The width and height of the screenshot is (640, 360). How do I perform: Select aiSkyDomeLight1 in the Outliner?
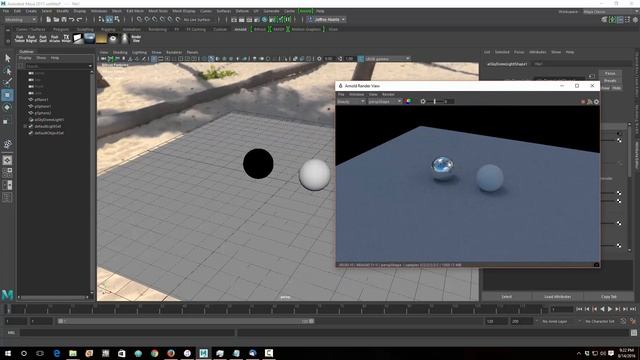coord(49,120)
